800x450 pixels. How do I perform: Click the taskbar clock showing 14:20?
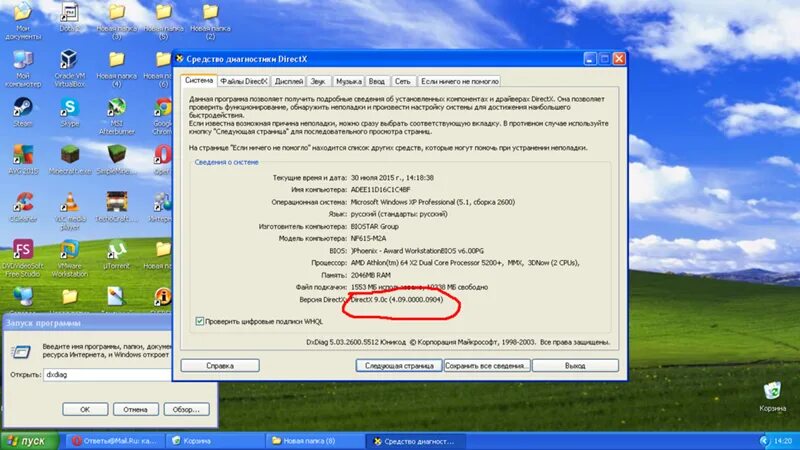[783, 440]
